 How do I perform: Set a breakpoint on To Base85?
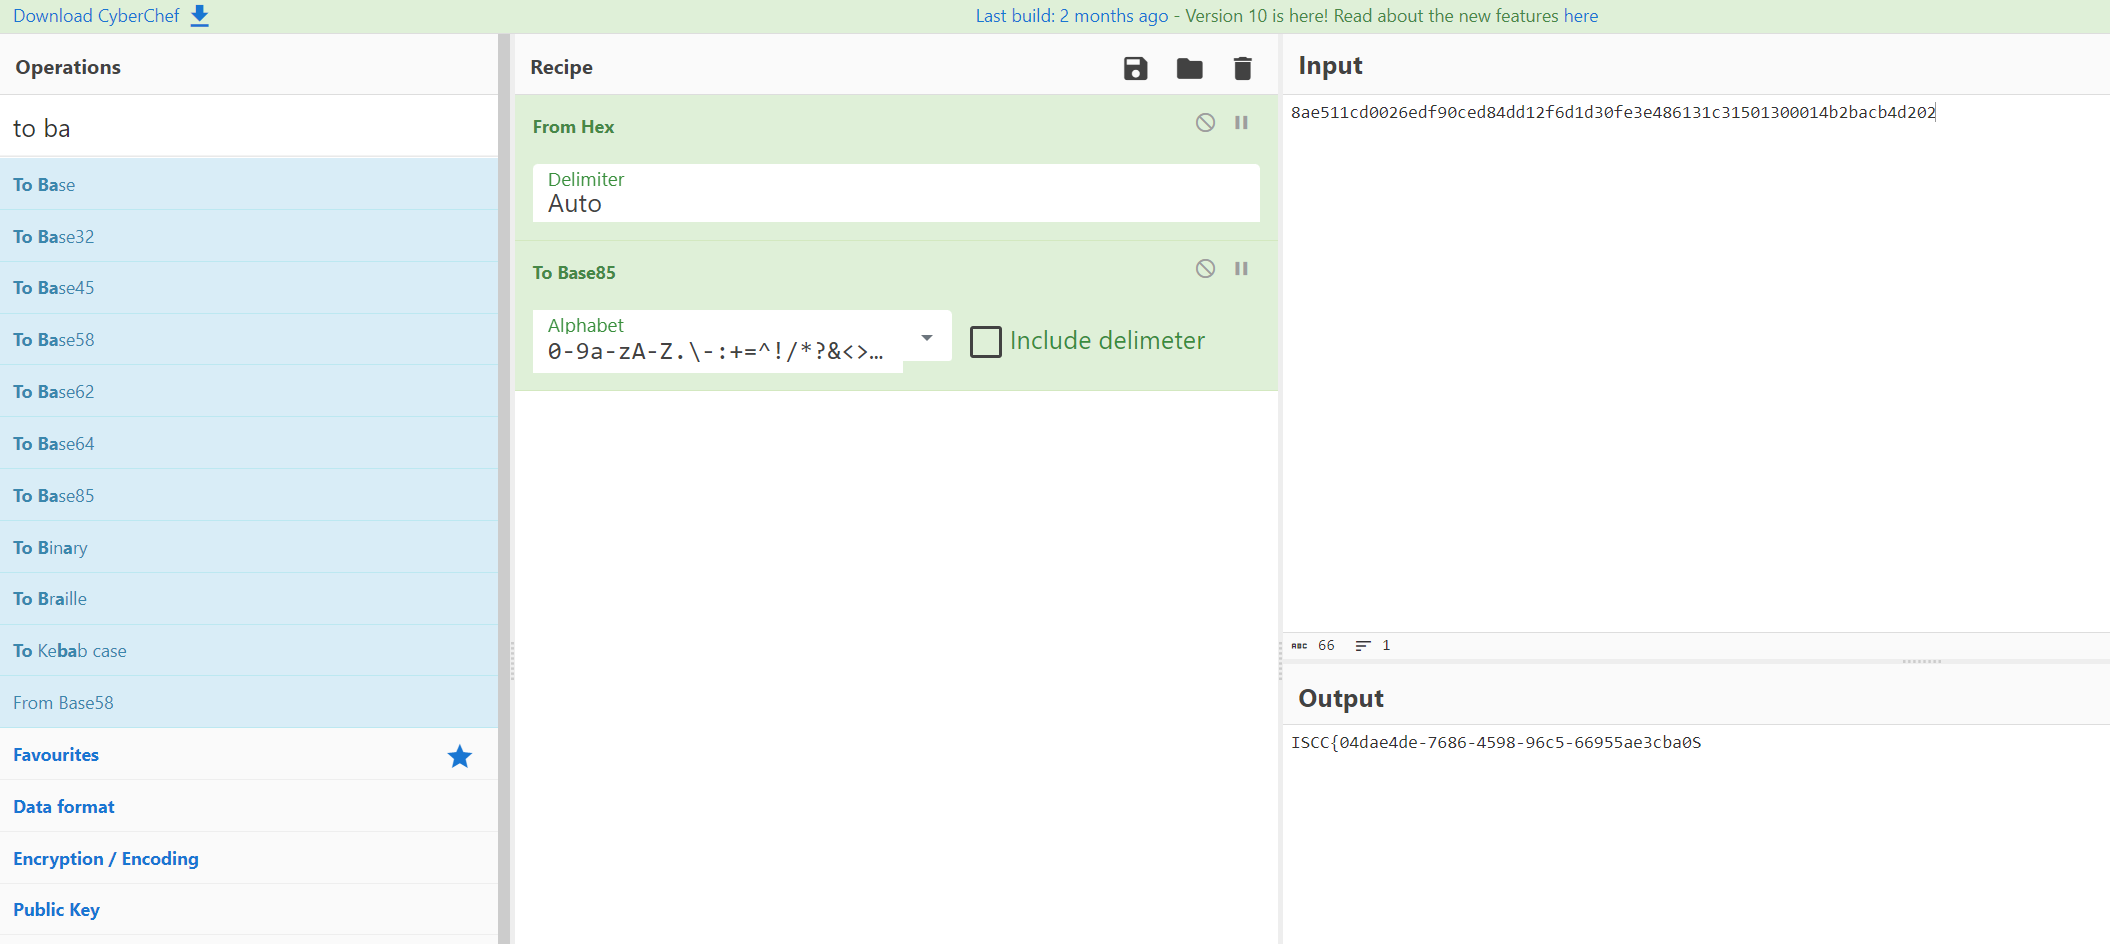click(x=1241, y=268)
